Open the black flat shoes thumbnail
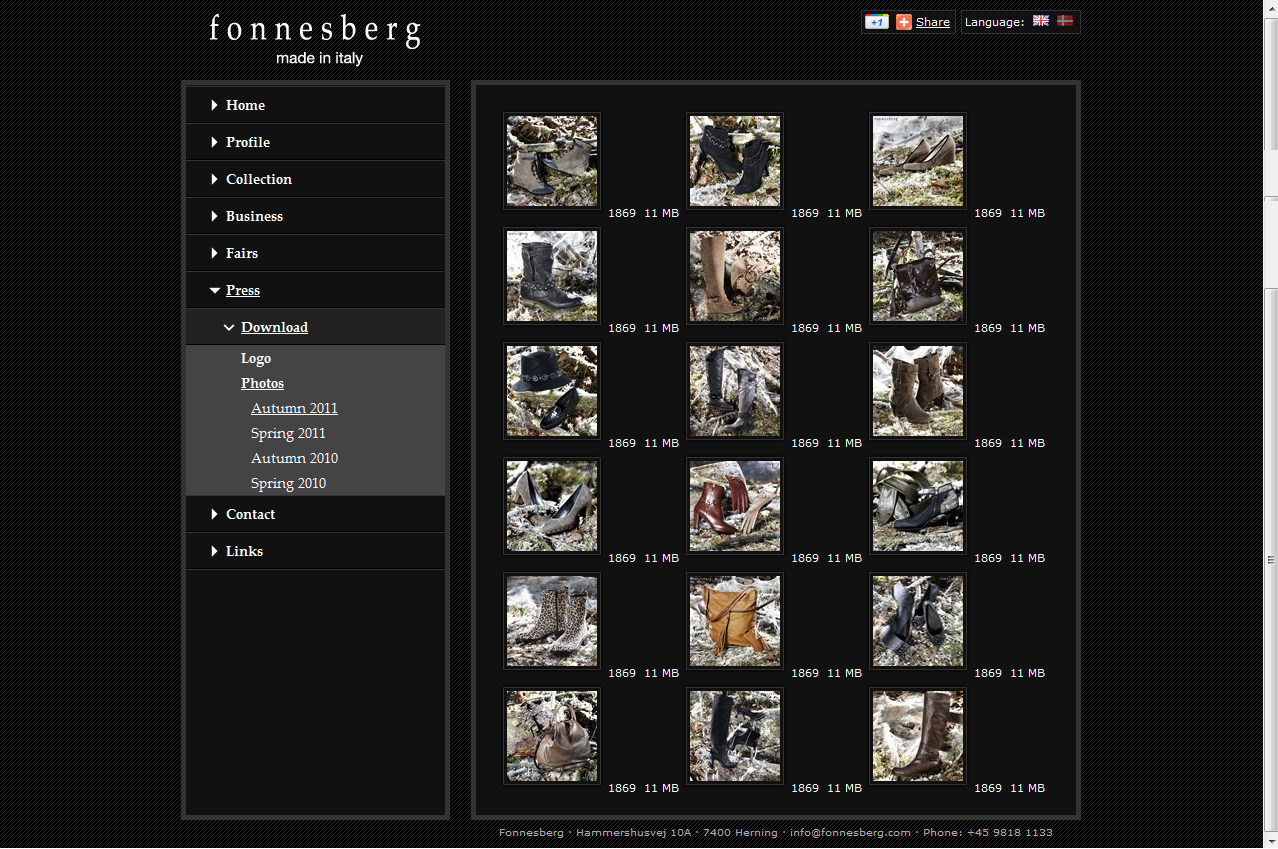The image size is (1278, 849). pos(918,621)
